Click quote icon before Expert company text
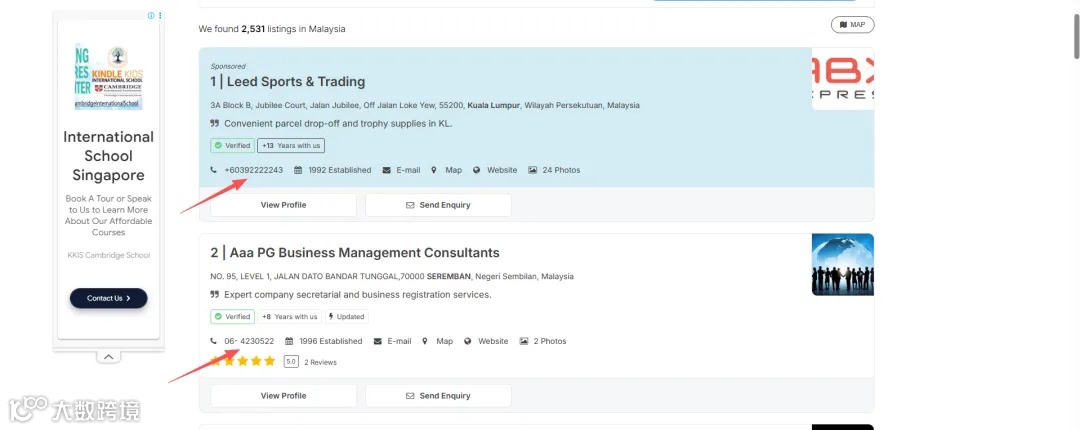This screenshot has height=430, width=1080. (x=214, y=295)
